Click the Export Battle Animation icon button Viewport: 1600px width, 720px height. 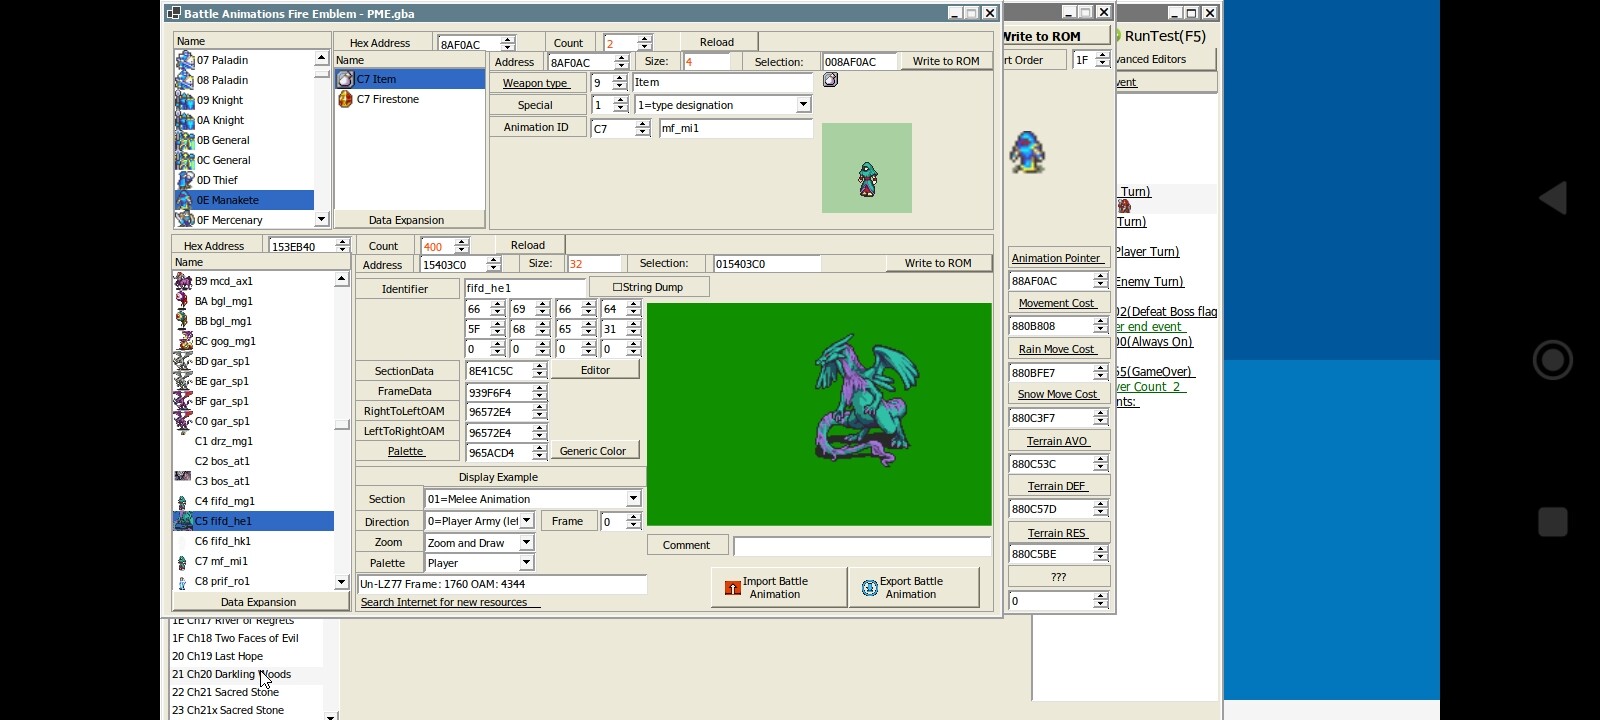point(869,588)
